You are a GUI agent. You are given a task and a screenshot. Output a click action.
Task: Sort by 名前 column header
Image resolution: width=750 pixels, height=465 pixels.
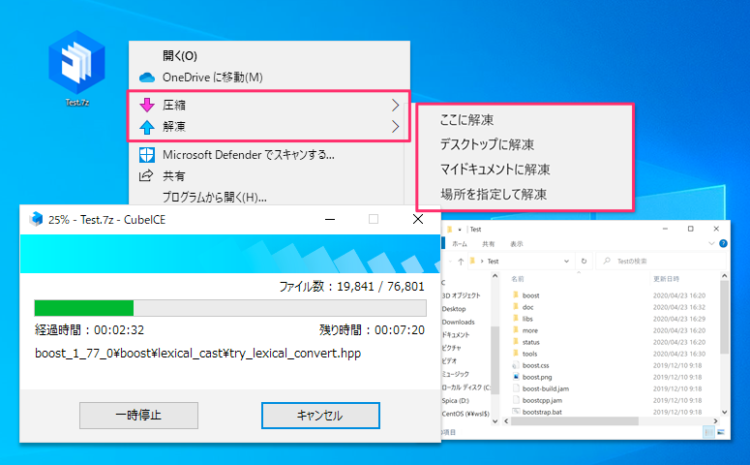[x=518, y=278]
